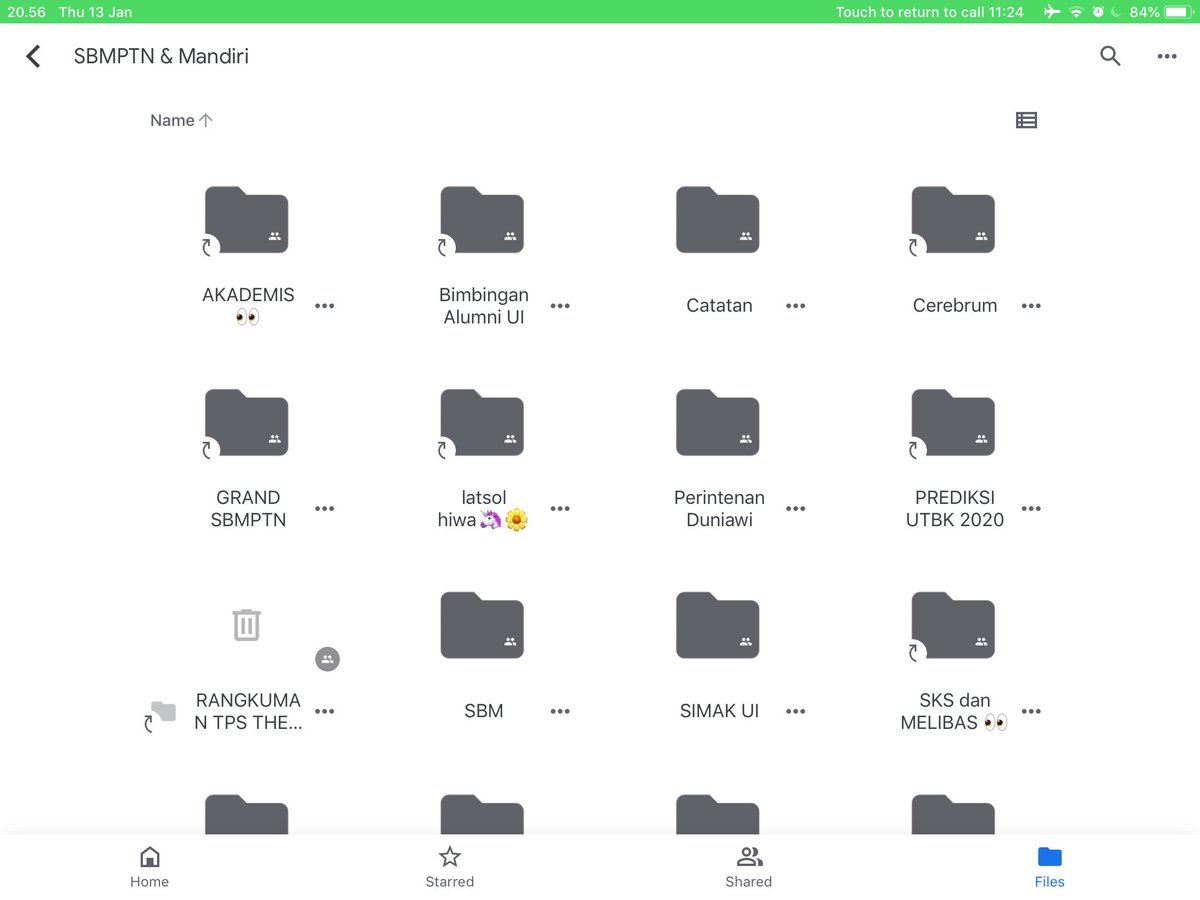
Task: Open more options for Perintenan Duniawi
Action: [796, 509]
